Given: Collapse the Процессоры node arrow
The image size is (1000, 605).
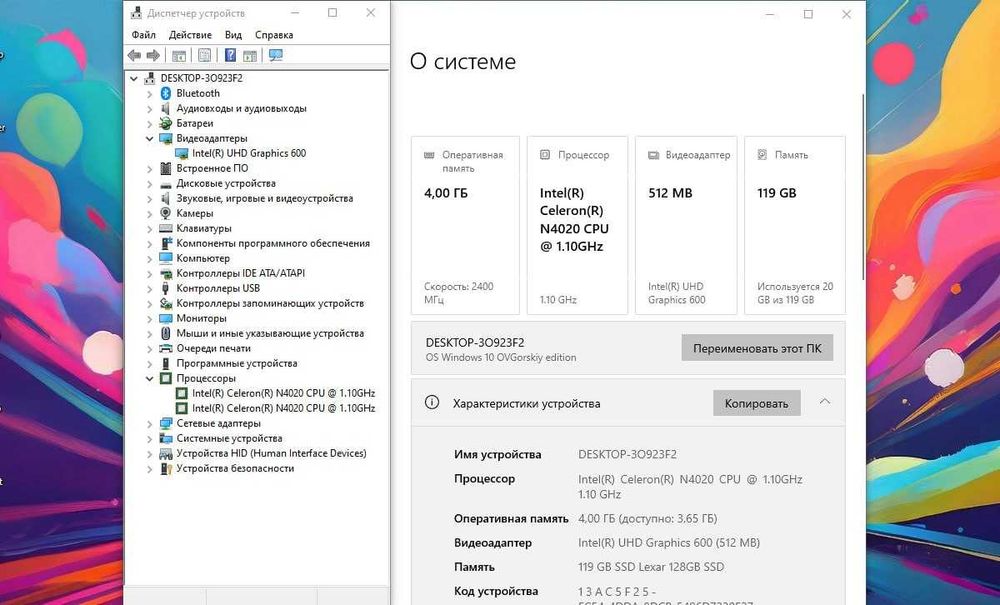Looking at the screenshot, I should (x=149, y=379).
